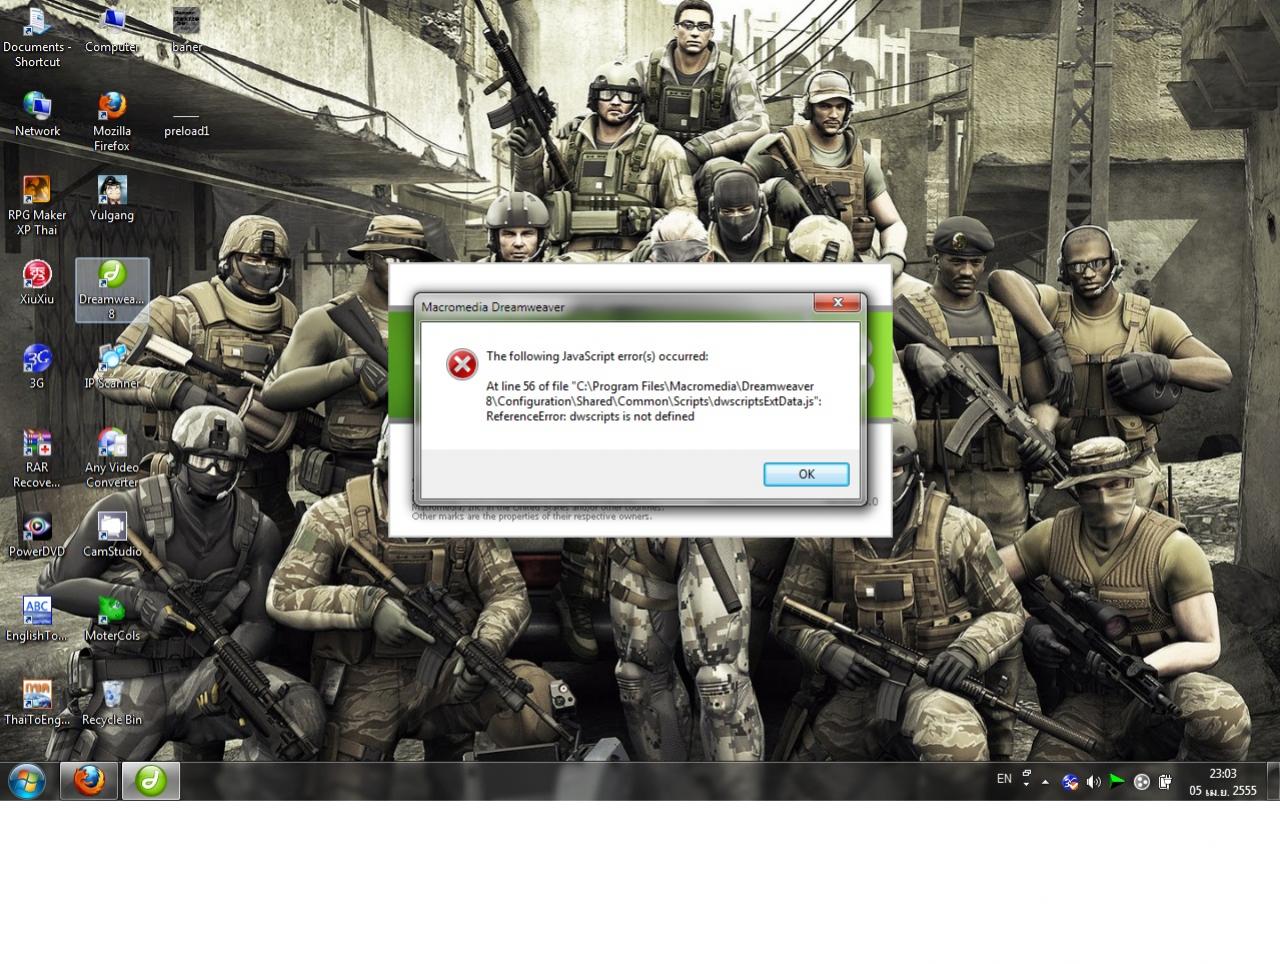Open the volume speaker tray icon

click(1093, 782)
